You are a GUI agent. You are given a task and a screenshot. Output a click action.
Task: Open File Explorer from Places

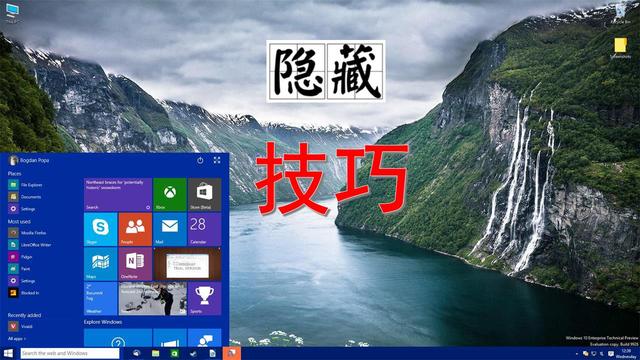tap(26, 185)
